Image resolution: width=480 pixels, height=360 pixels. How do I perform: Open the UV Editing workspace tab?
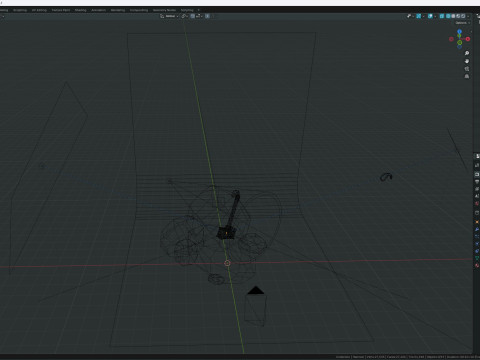pyautogui.click(x=39, y=10)
